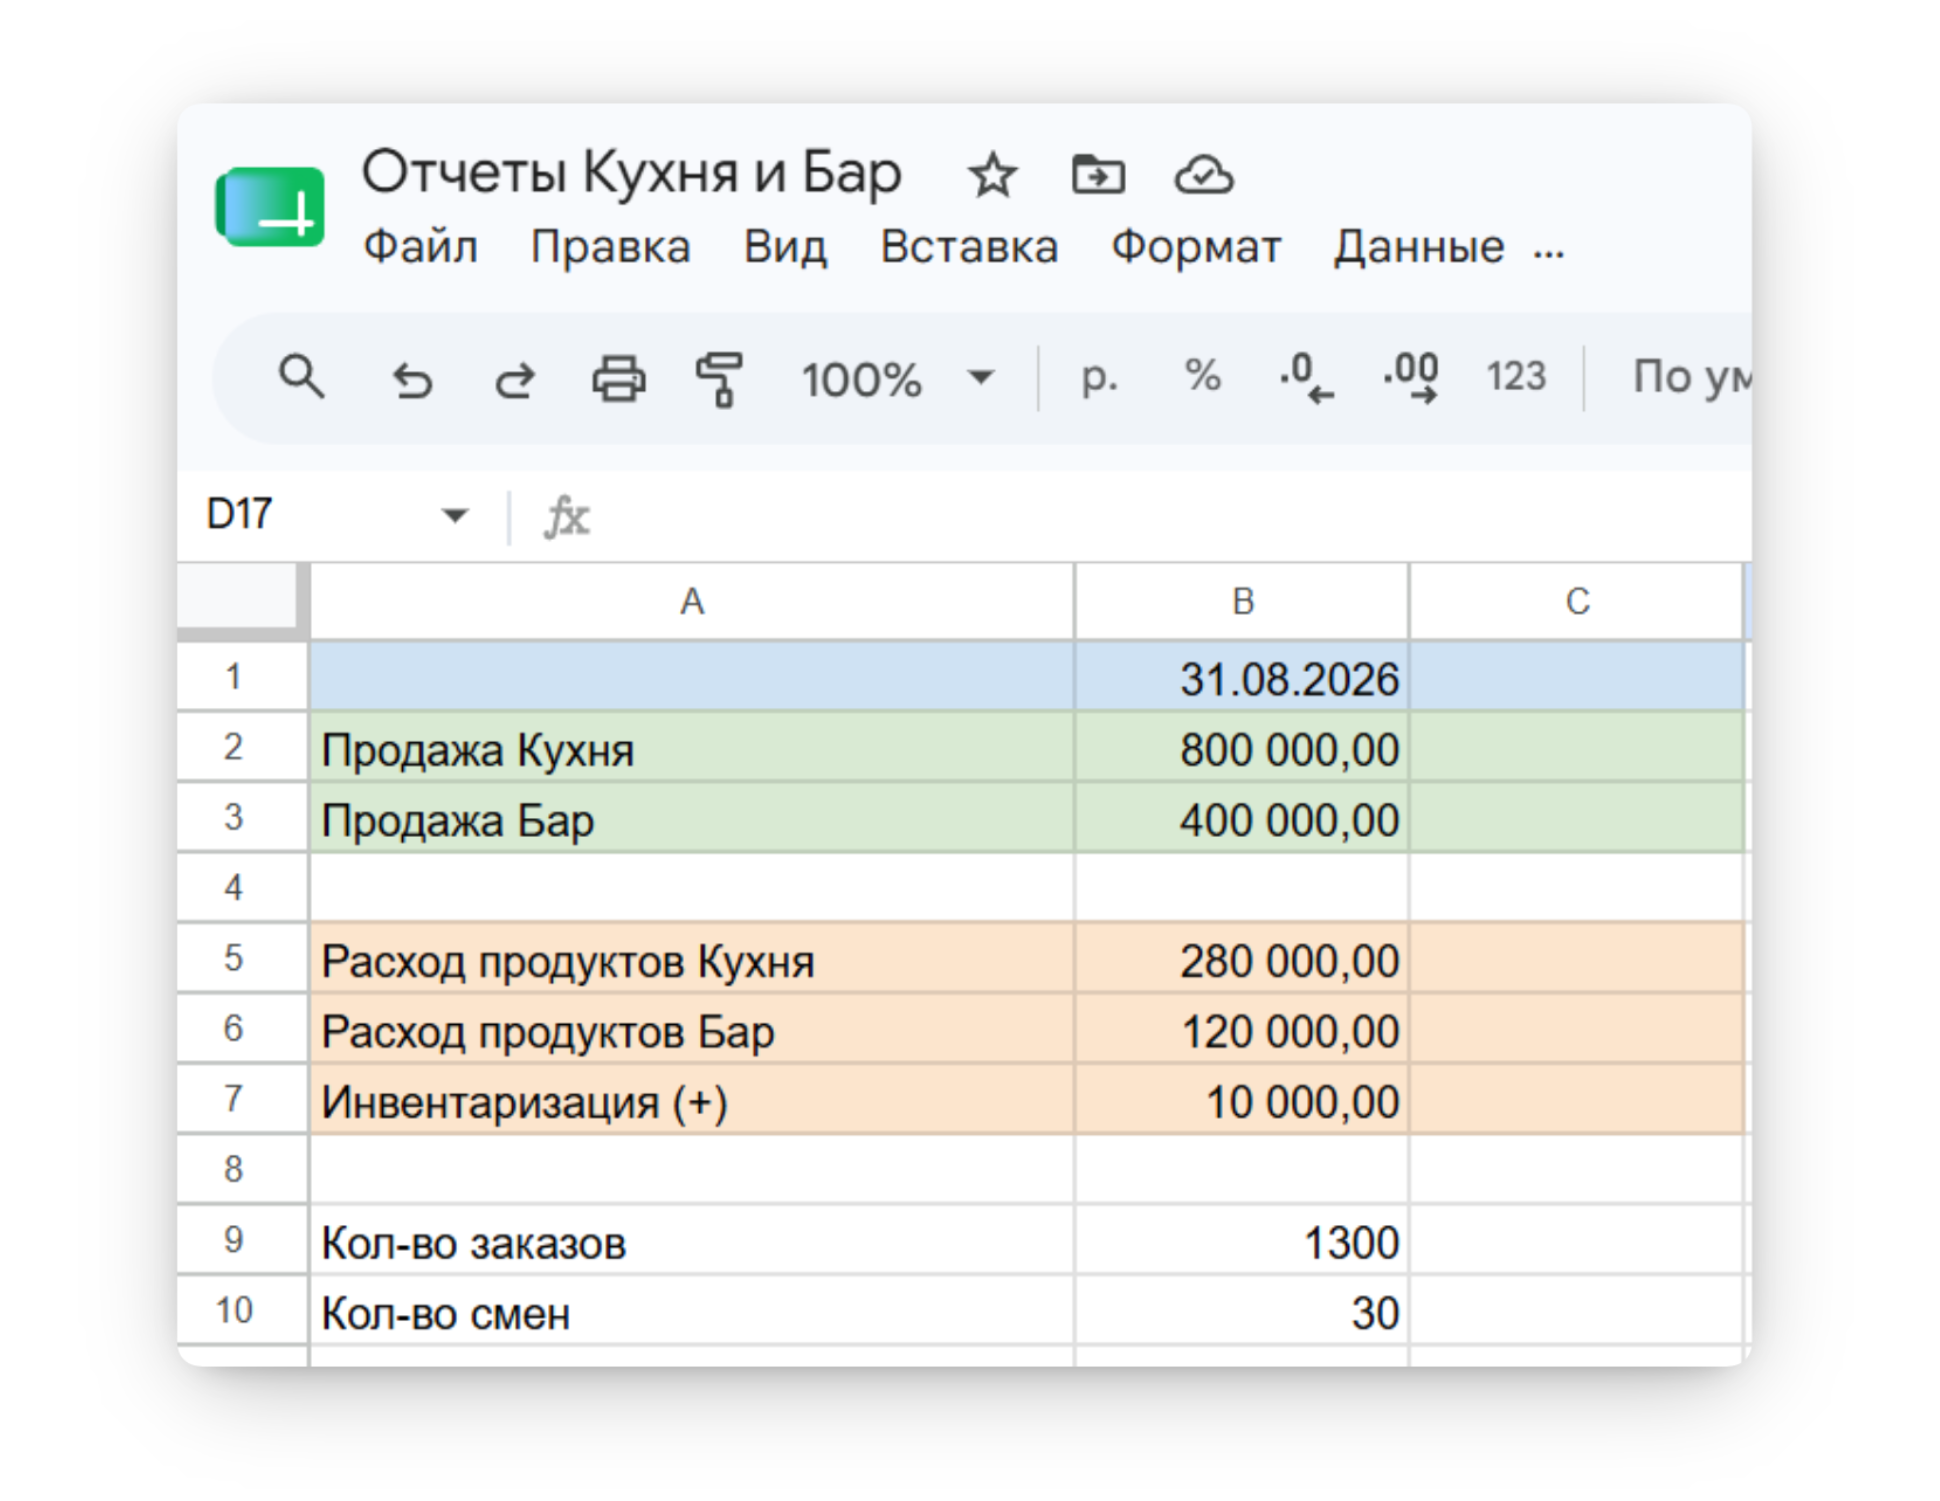
Task: Select the cell with 400 000,00
Action: [1242, 817]
